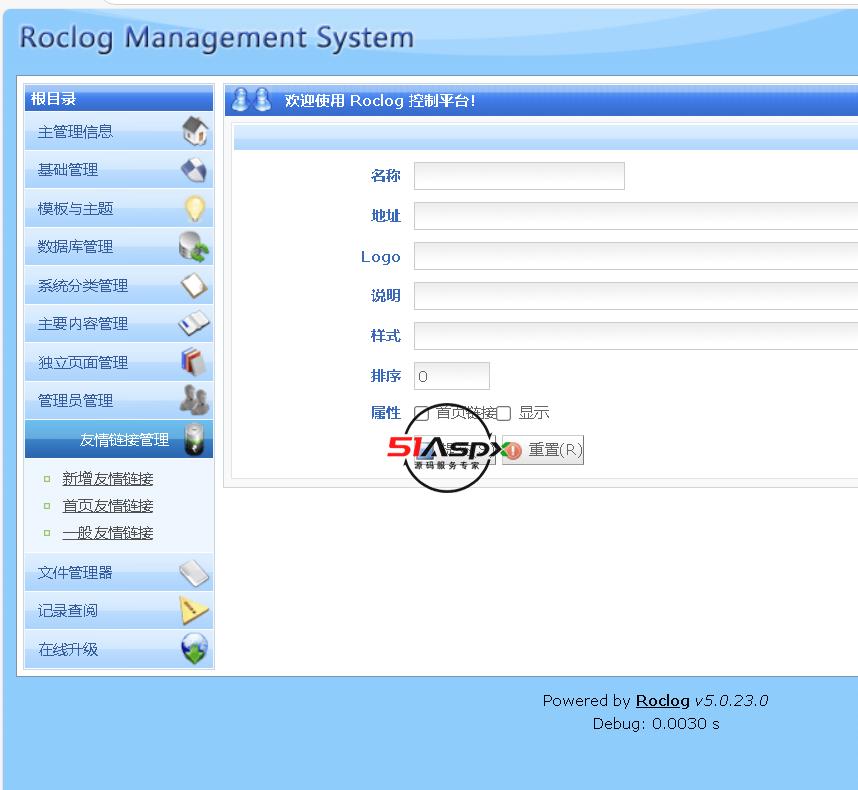Focus the 样式 input field
The image size is (858, 790).
click(x=636, y=336)
